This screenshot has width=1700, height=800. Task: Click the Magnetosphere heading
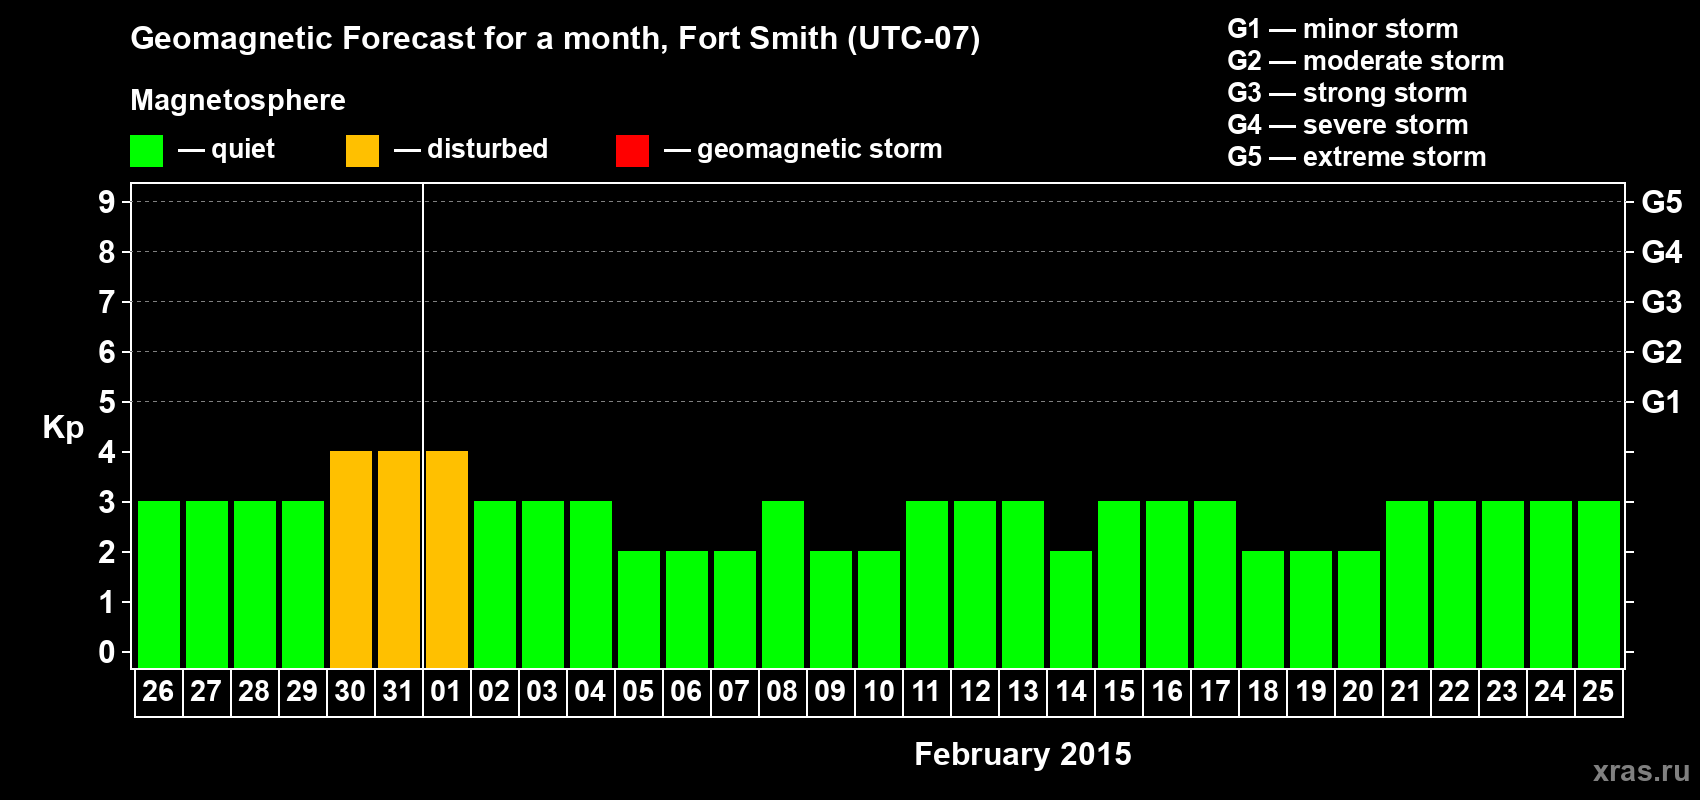[238, 100]
